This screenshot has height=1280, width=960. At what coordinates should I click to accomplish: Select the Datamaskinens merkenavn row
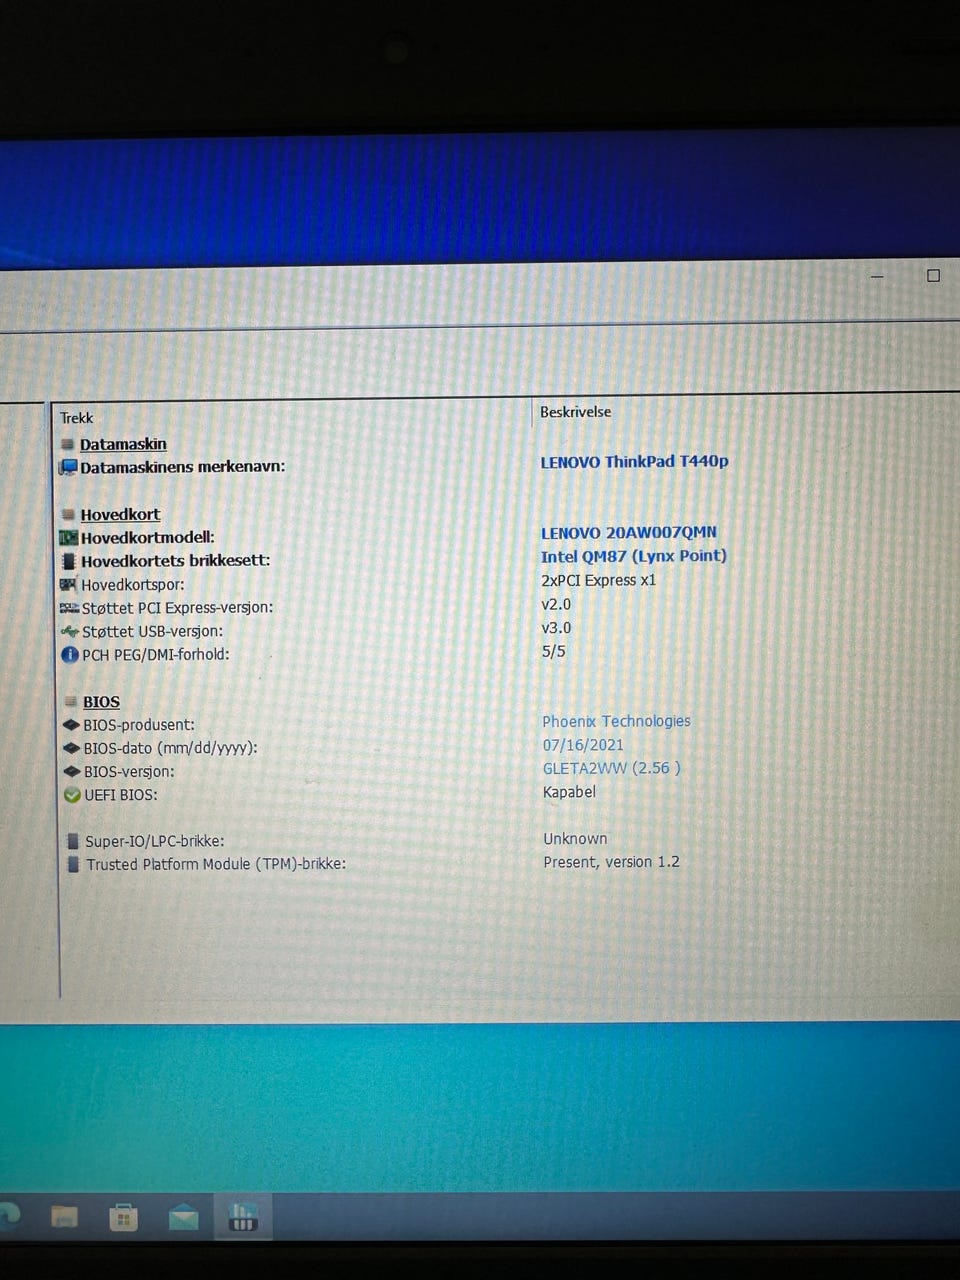pos(182,467)
